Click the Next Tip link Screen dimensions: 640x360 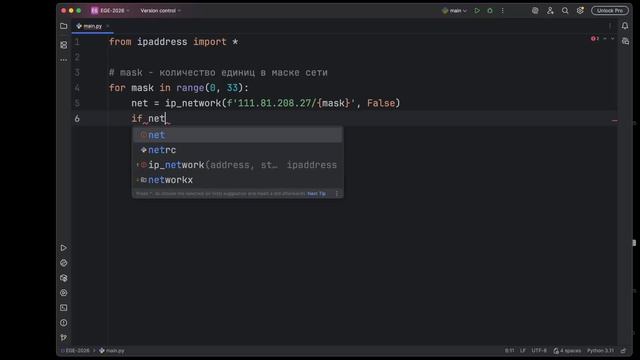pos(316,193)
